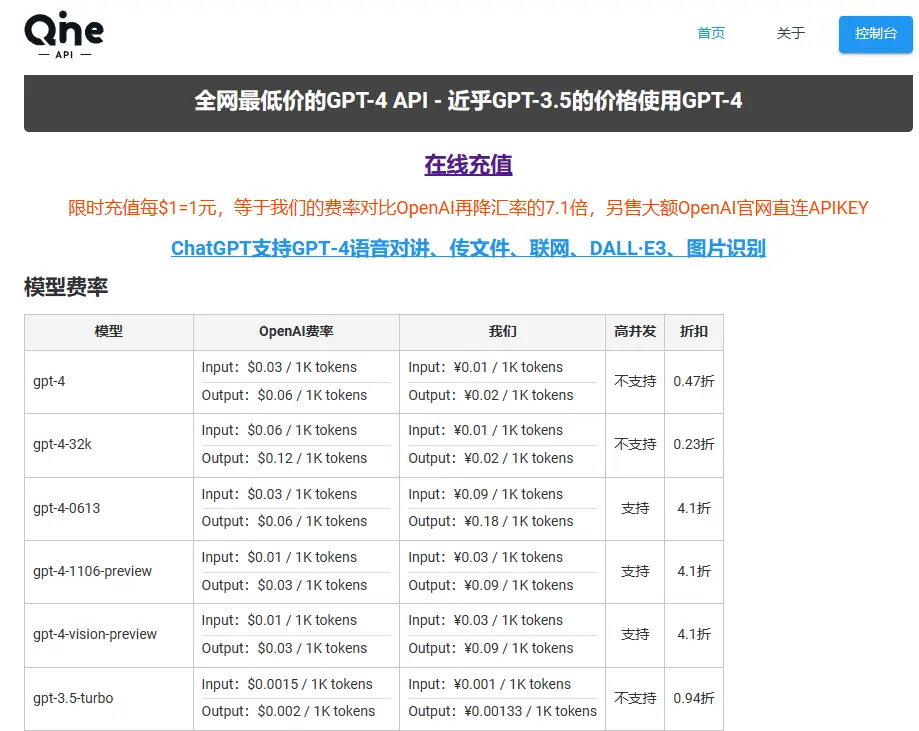919x731 pixels.
Task: Open the 关于 page
Action: click(x=790, y=33)
